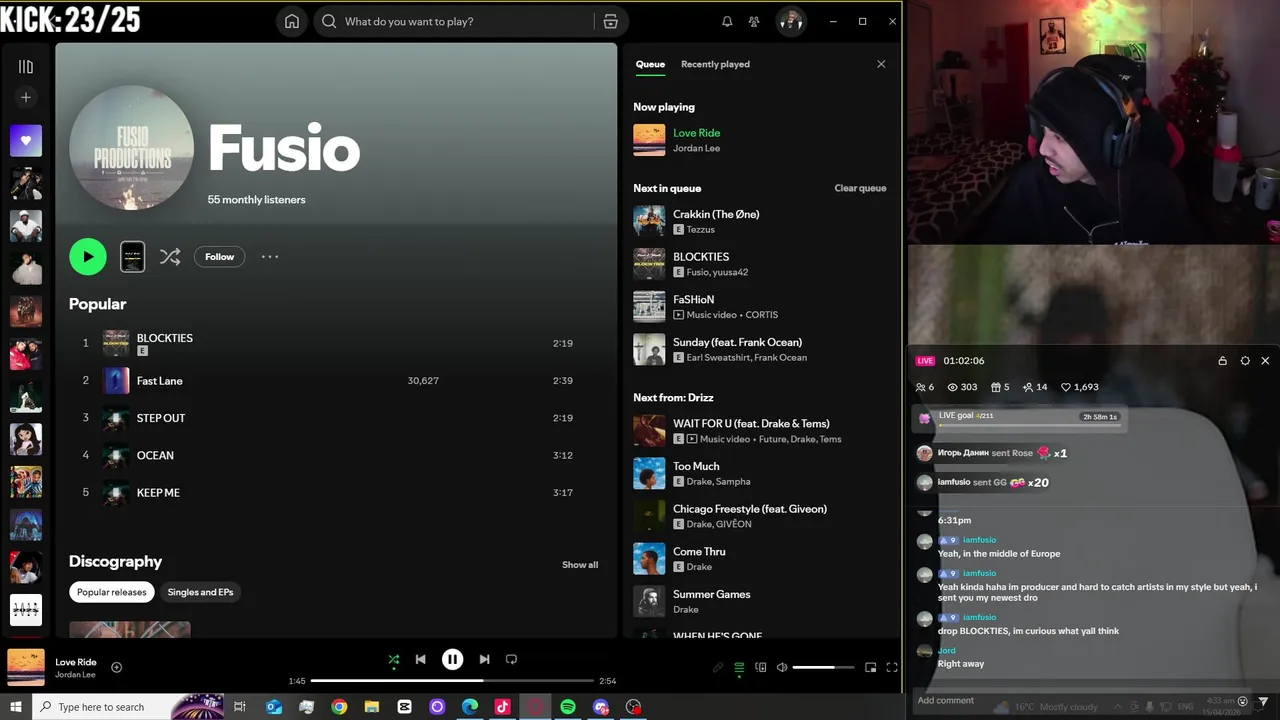This screenshot has height=720, width=1280.
Task: Enable shuffle for Fusio
Action: point(170,257)
